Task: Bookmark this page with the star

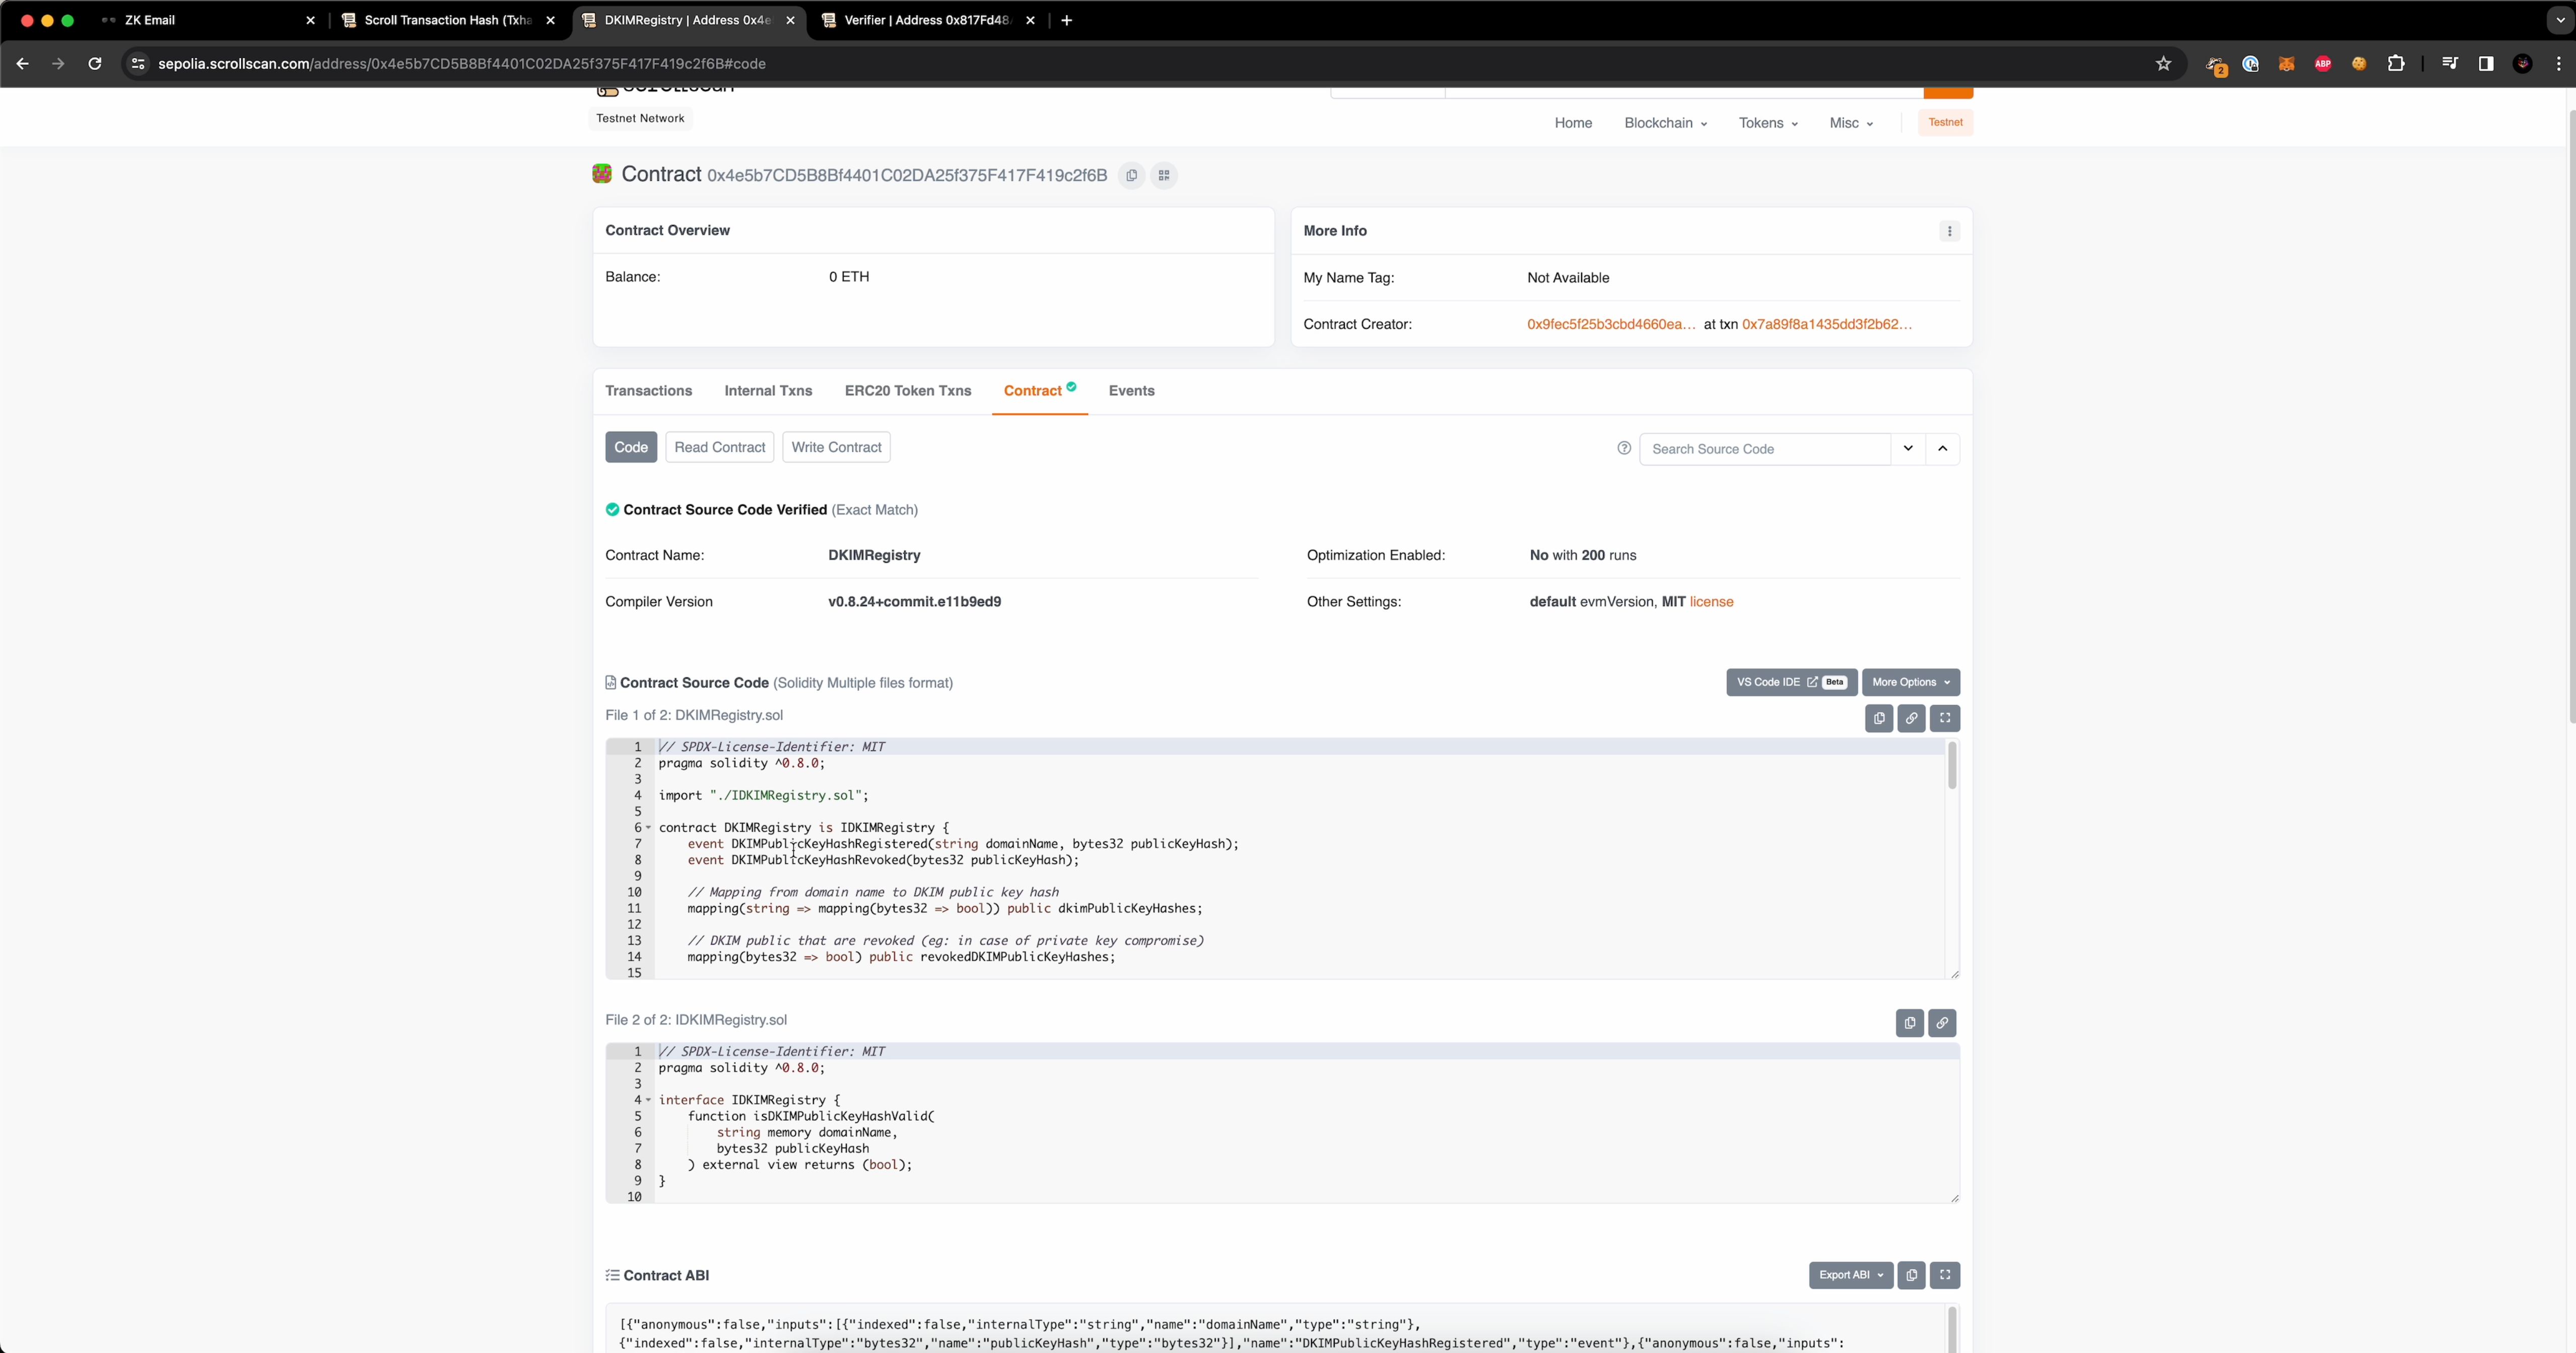Action: 2163,63
